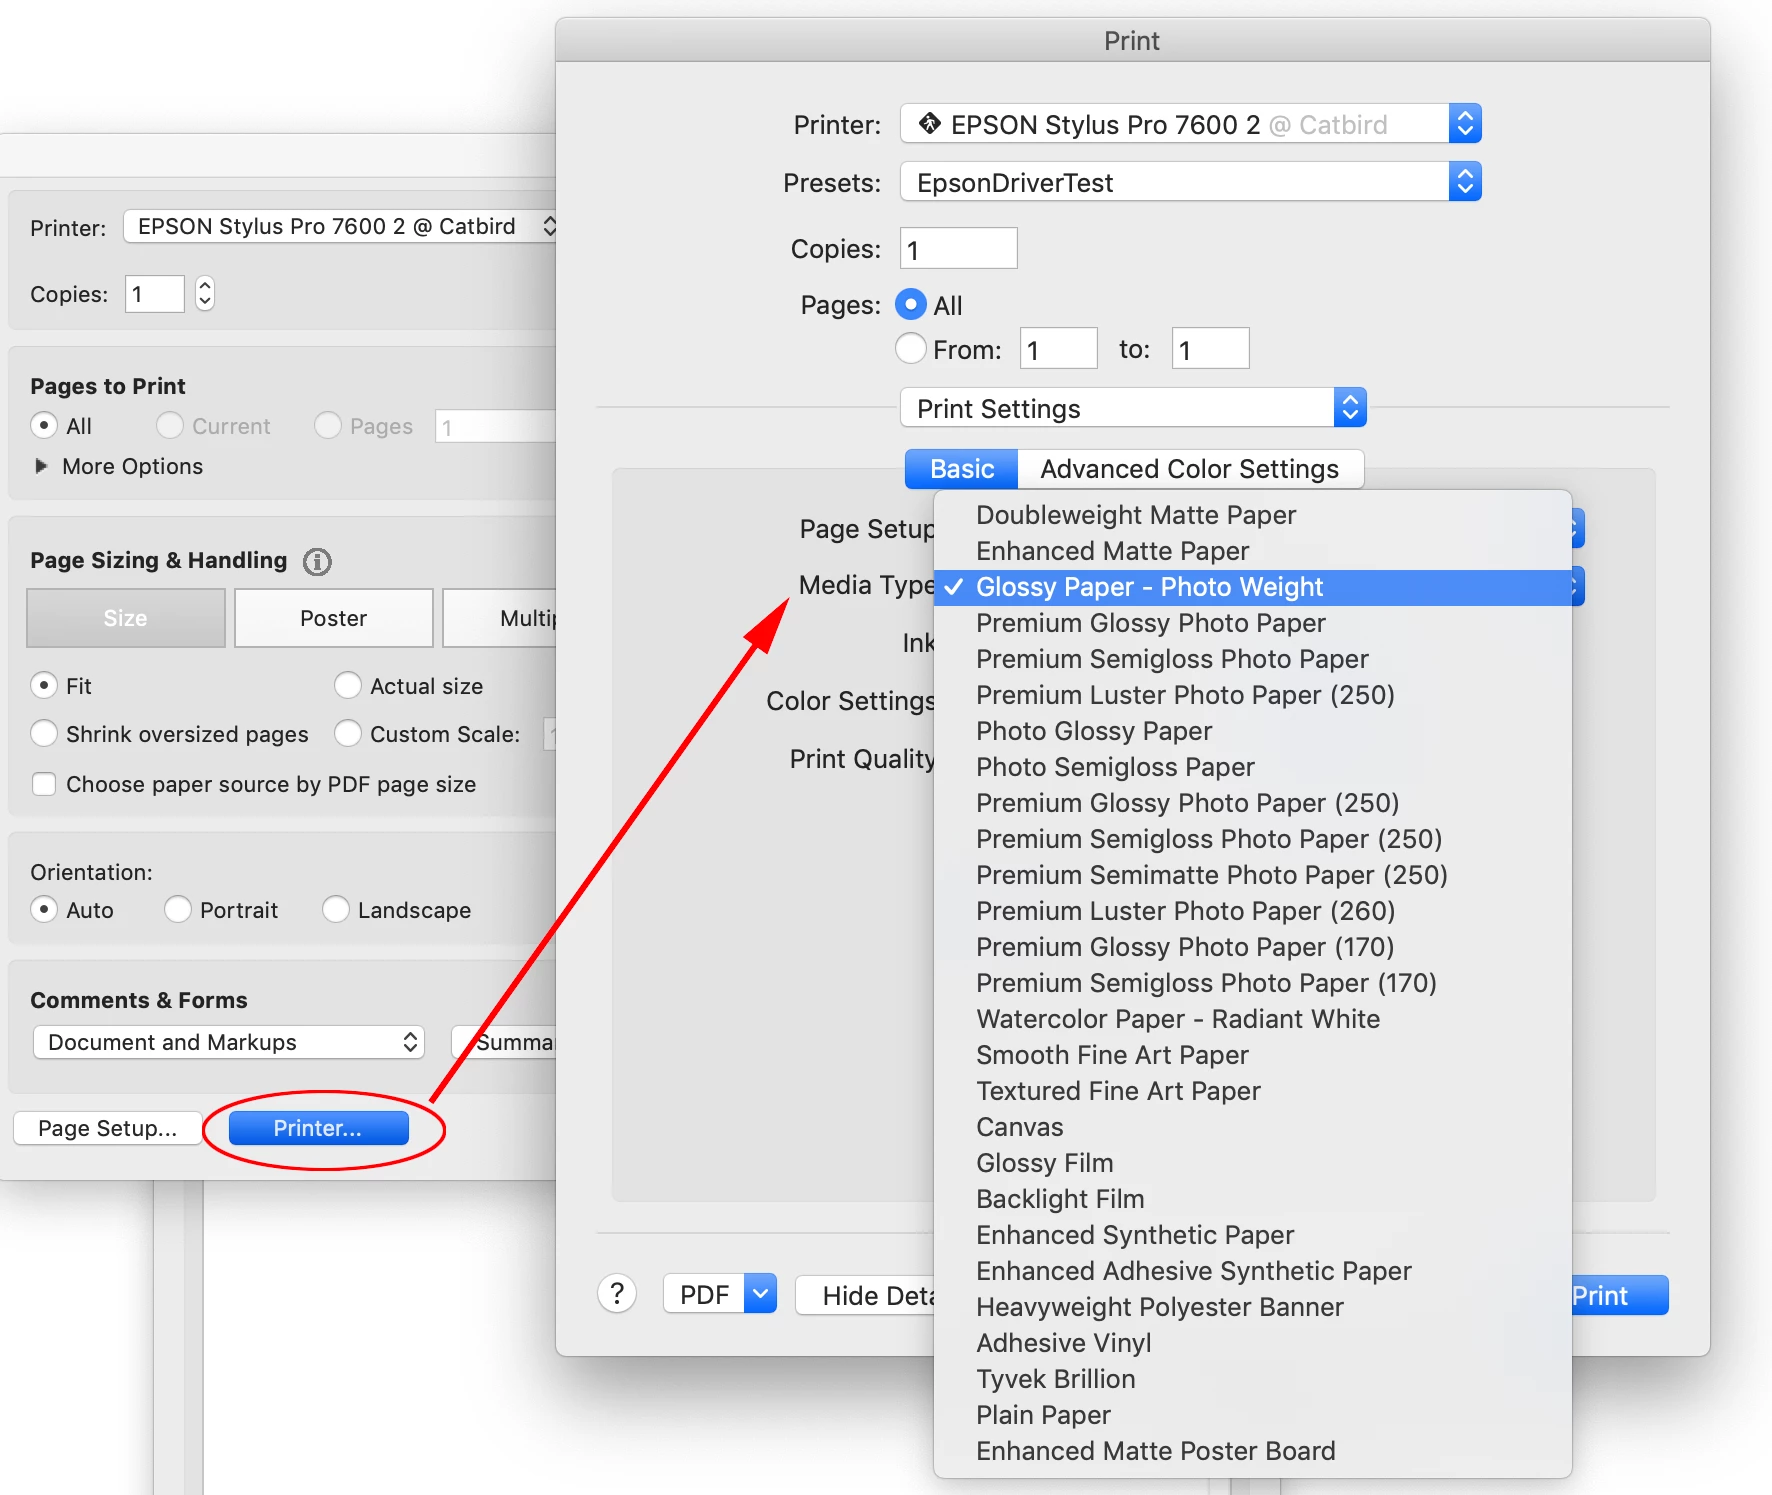Click the 'to' page number field

1210,348
